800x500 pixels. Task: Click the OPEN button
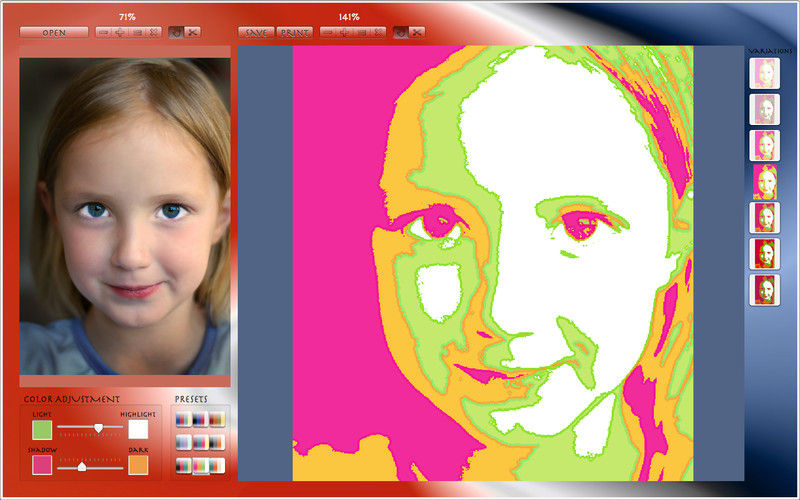click(54, 32)
